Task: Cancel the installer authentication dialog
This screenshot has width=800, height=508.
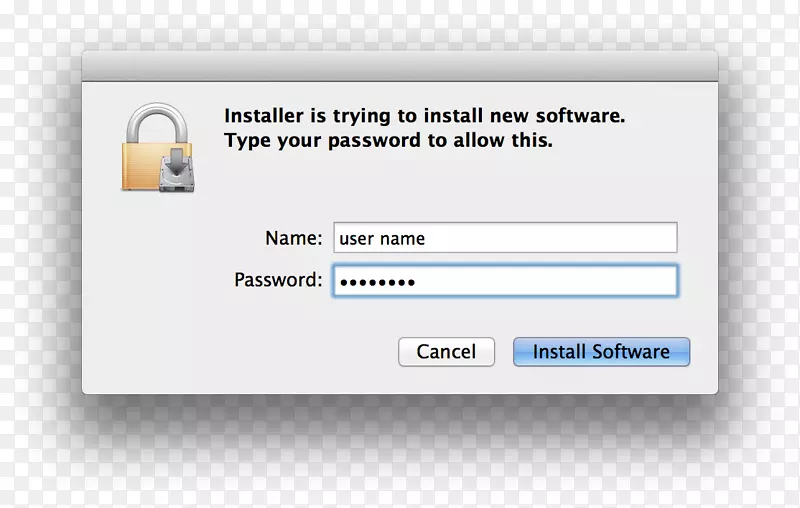Action: pyautogui.click(x=446, y=351)
